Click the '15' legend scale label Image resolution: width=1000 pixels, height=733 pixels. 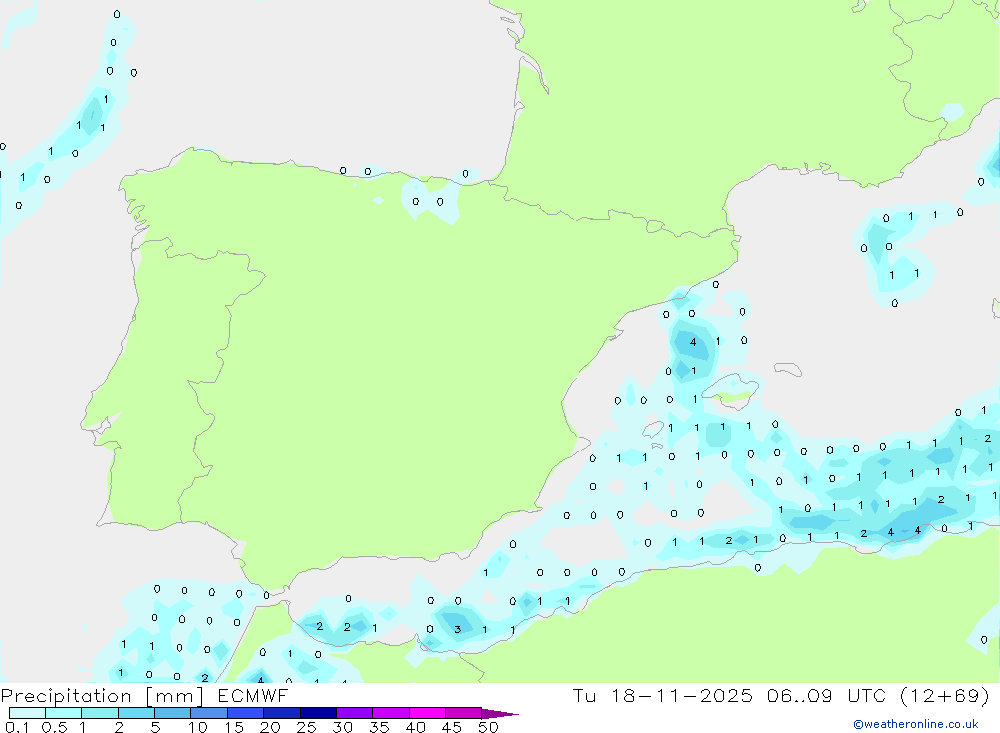234,727
